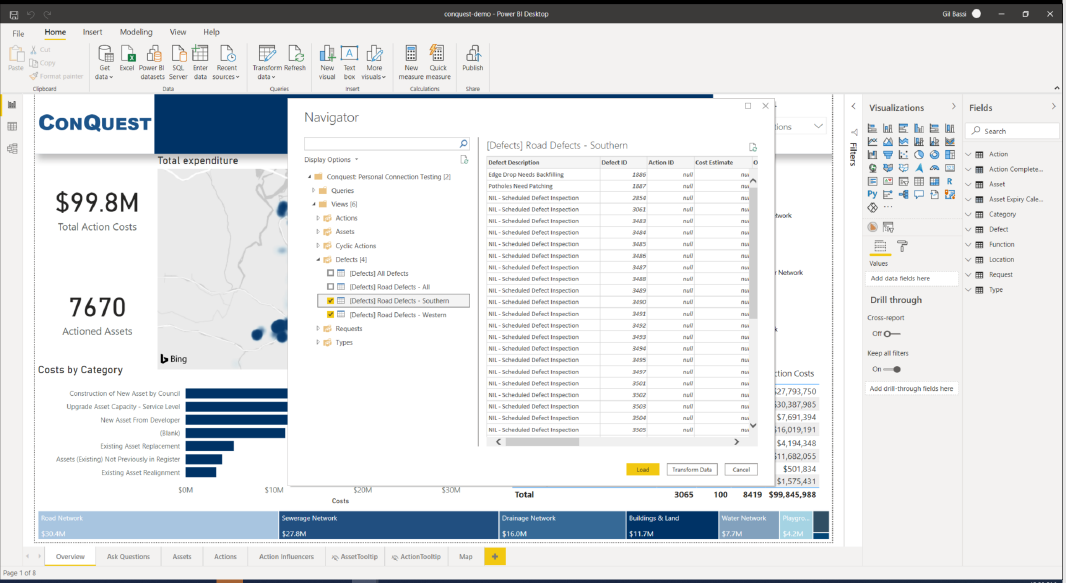Expand the Asset Expiry Cale... table in Fields pane
The width and height of the screenshot is (1066, 583).
click(x=969, y=199)
